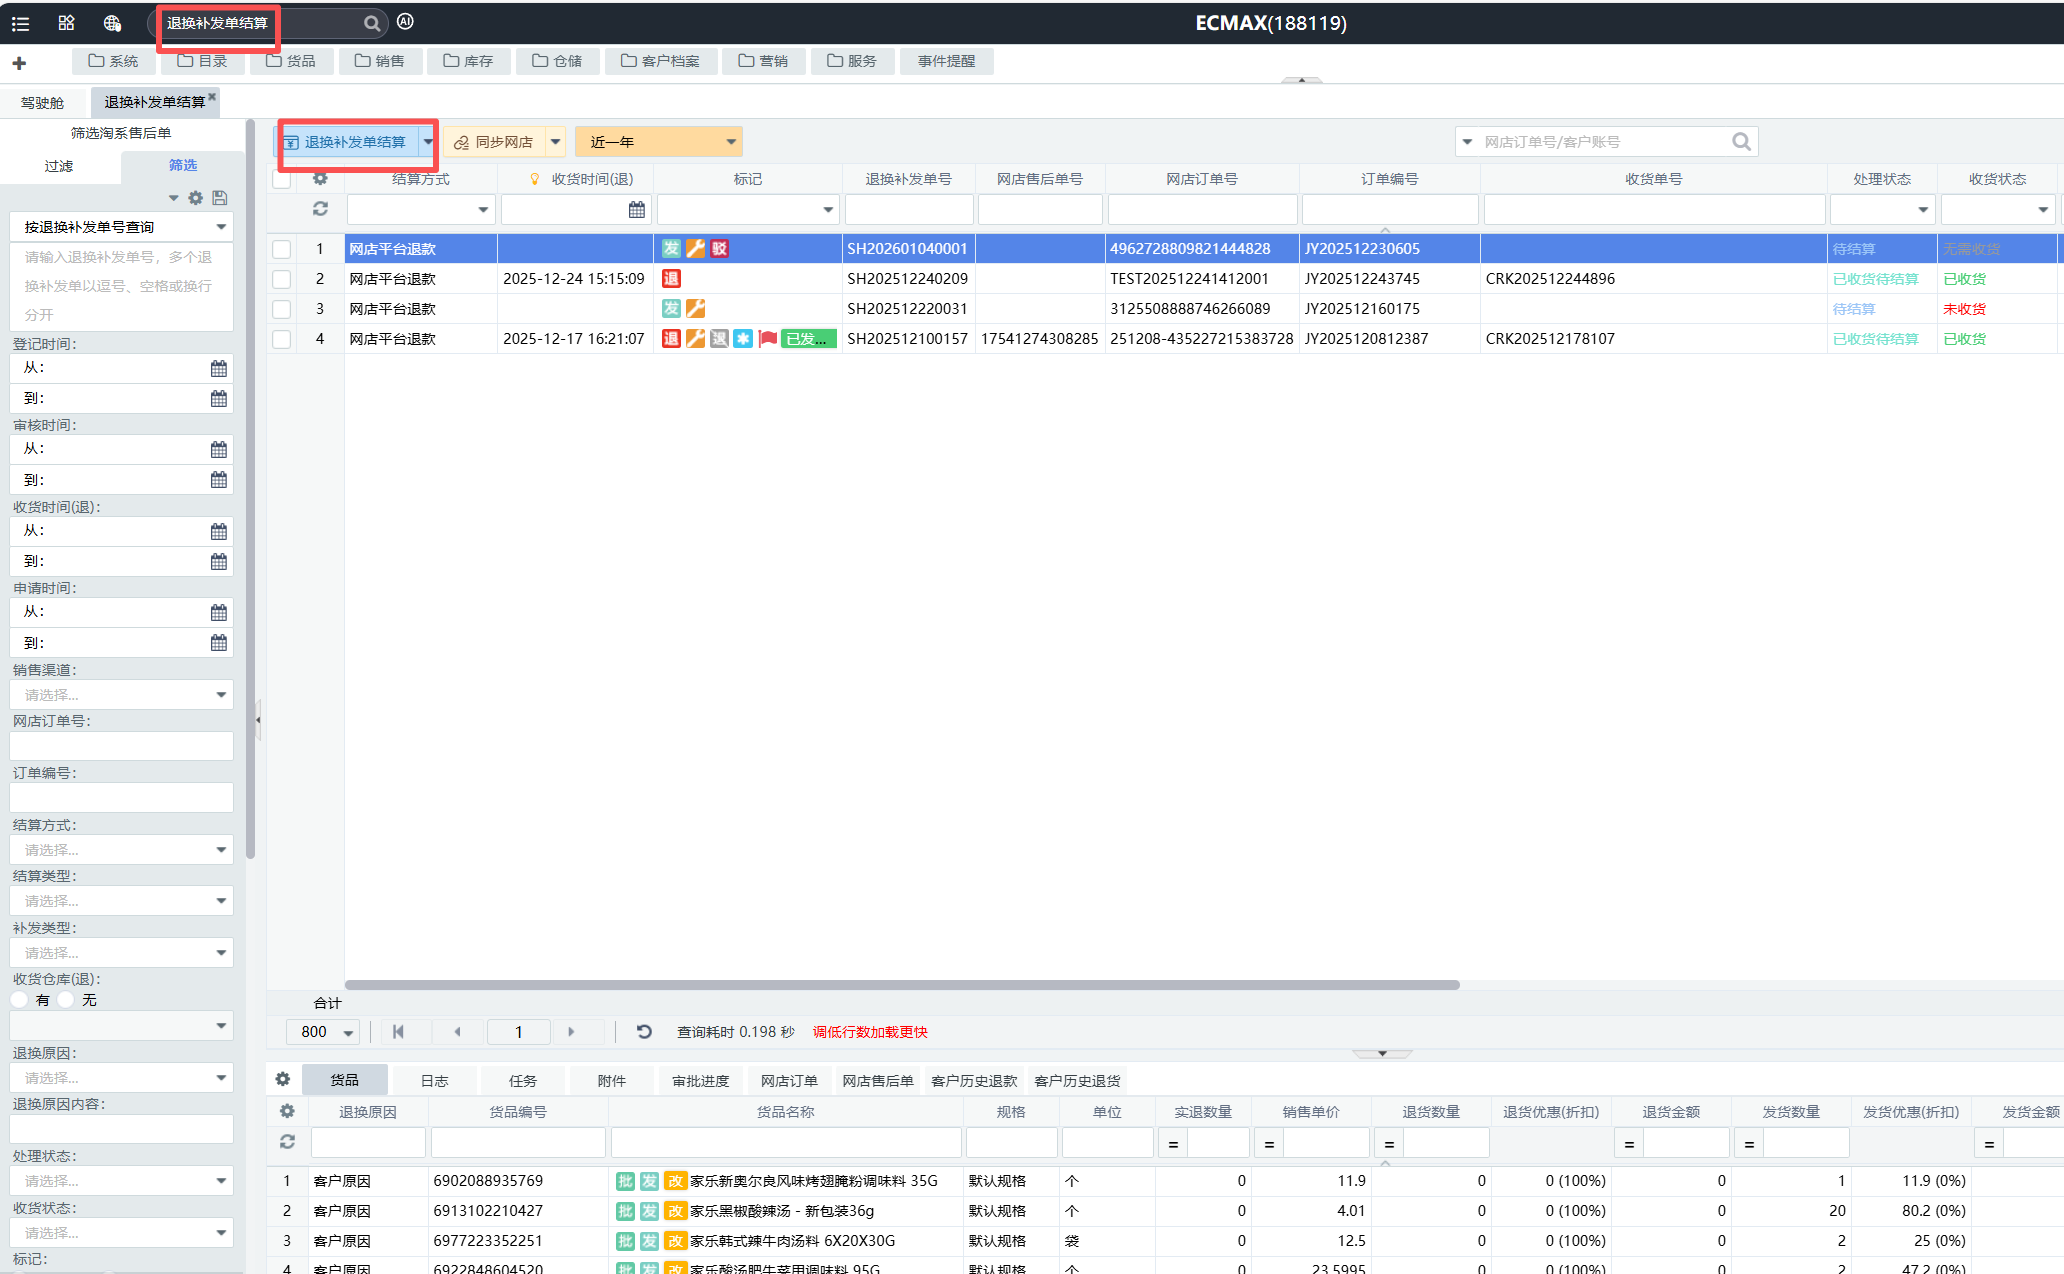Viewport: 2064px width, 1274px height.
Task: Close the 退换补发单结算 tab
Action: coord(212,96)
